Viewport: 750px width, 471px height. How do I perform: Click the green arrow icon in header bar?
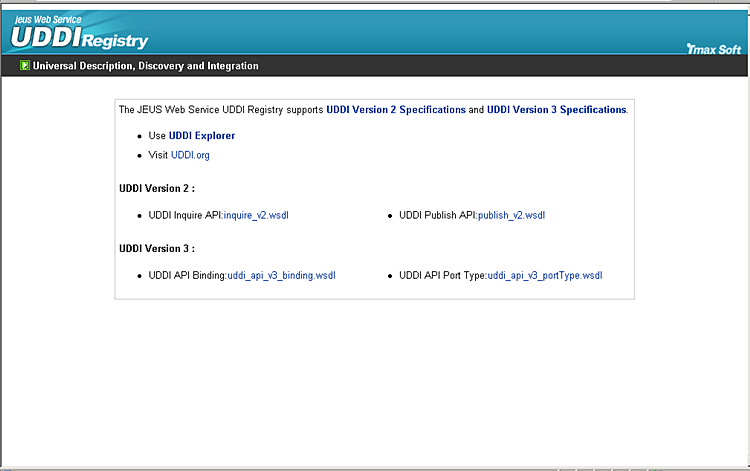pyautogui.click(x=24, y=66)
